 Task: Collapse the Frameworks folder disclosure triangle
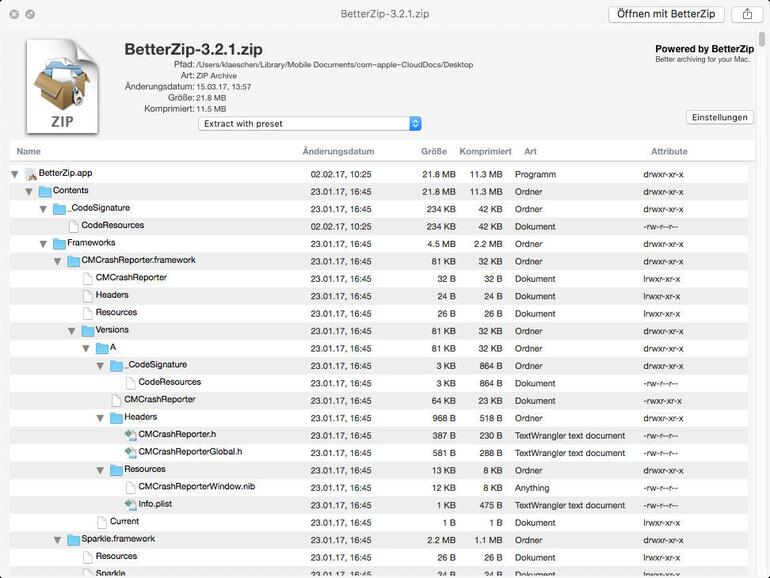pyautogui.click(x=29, y=244)
